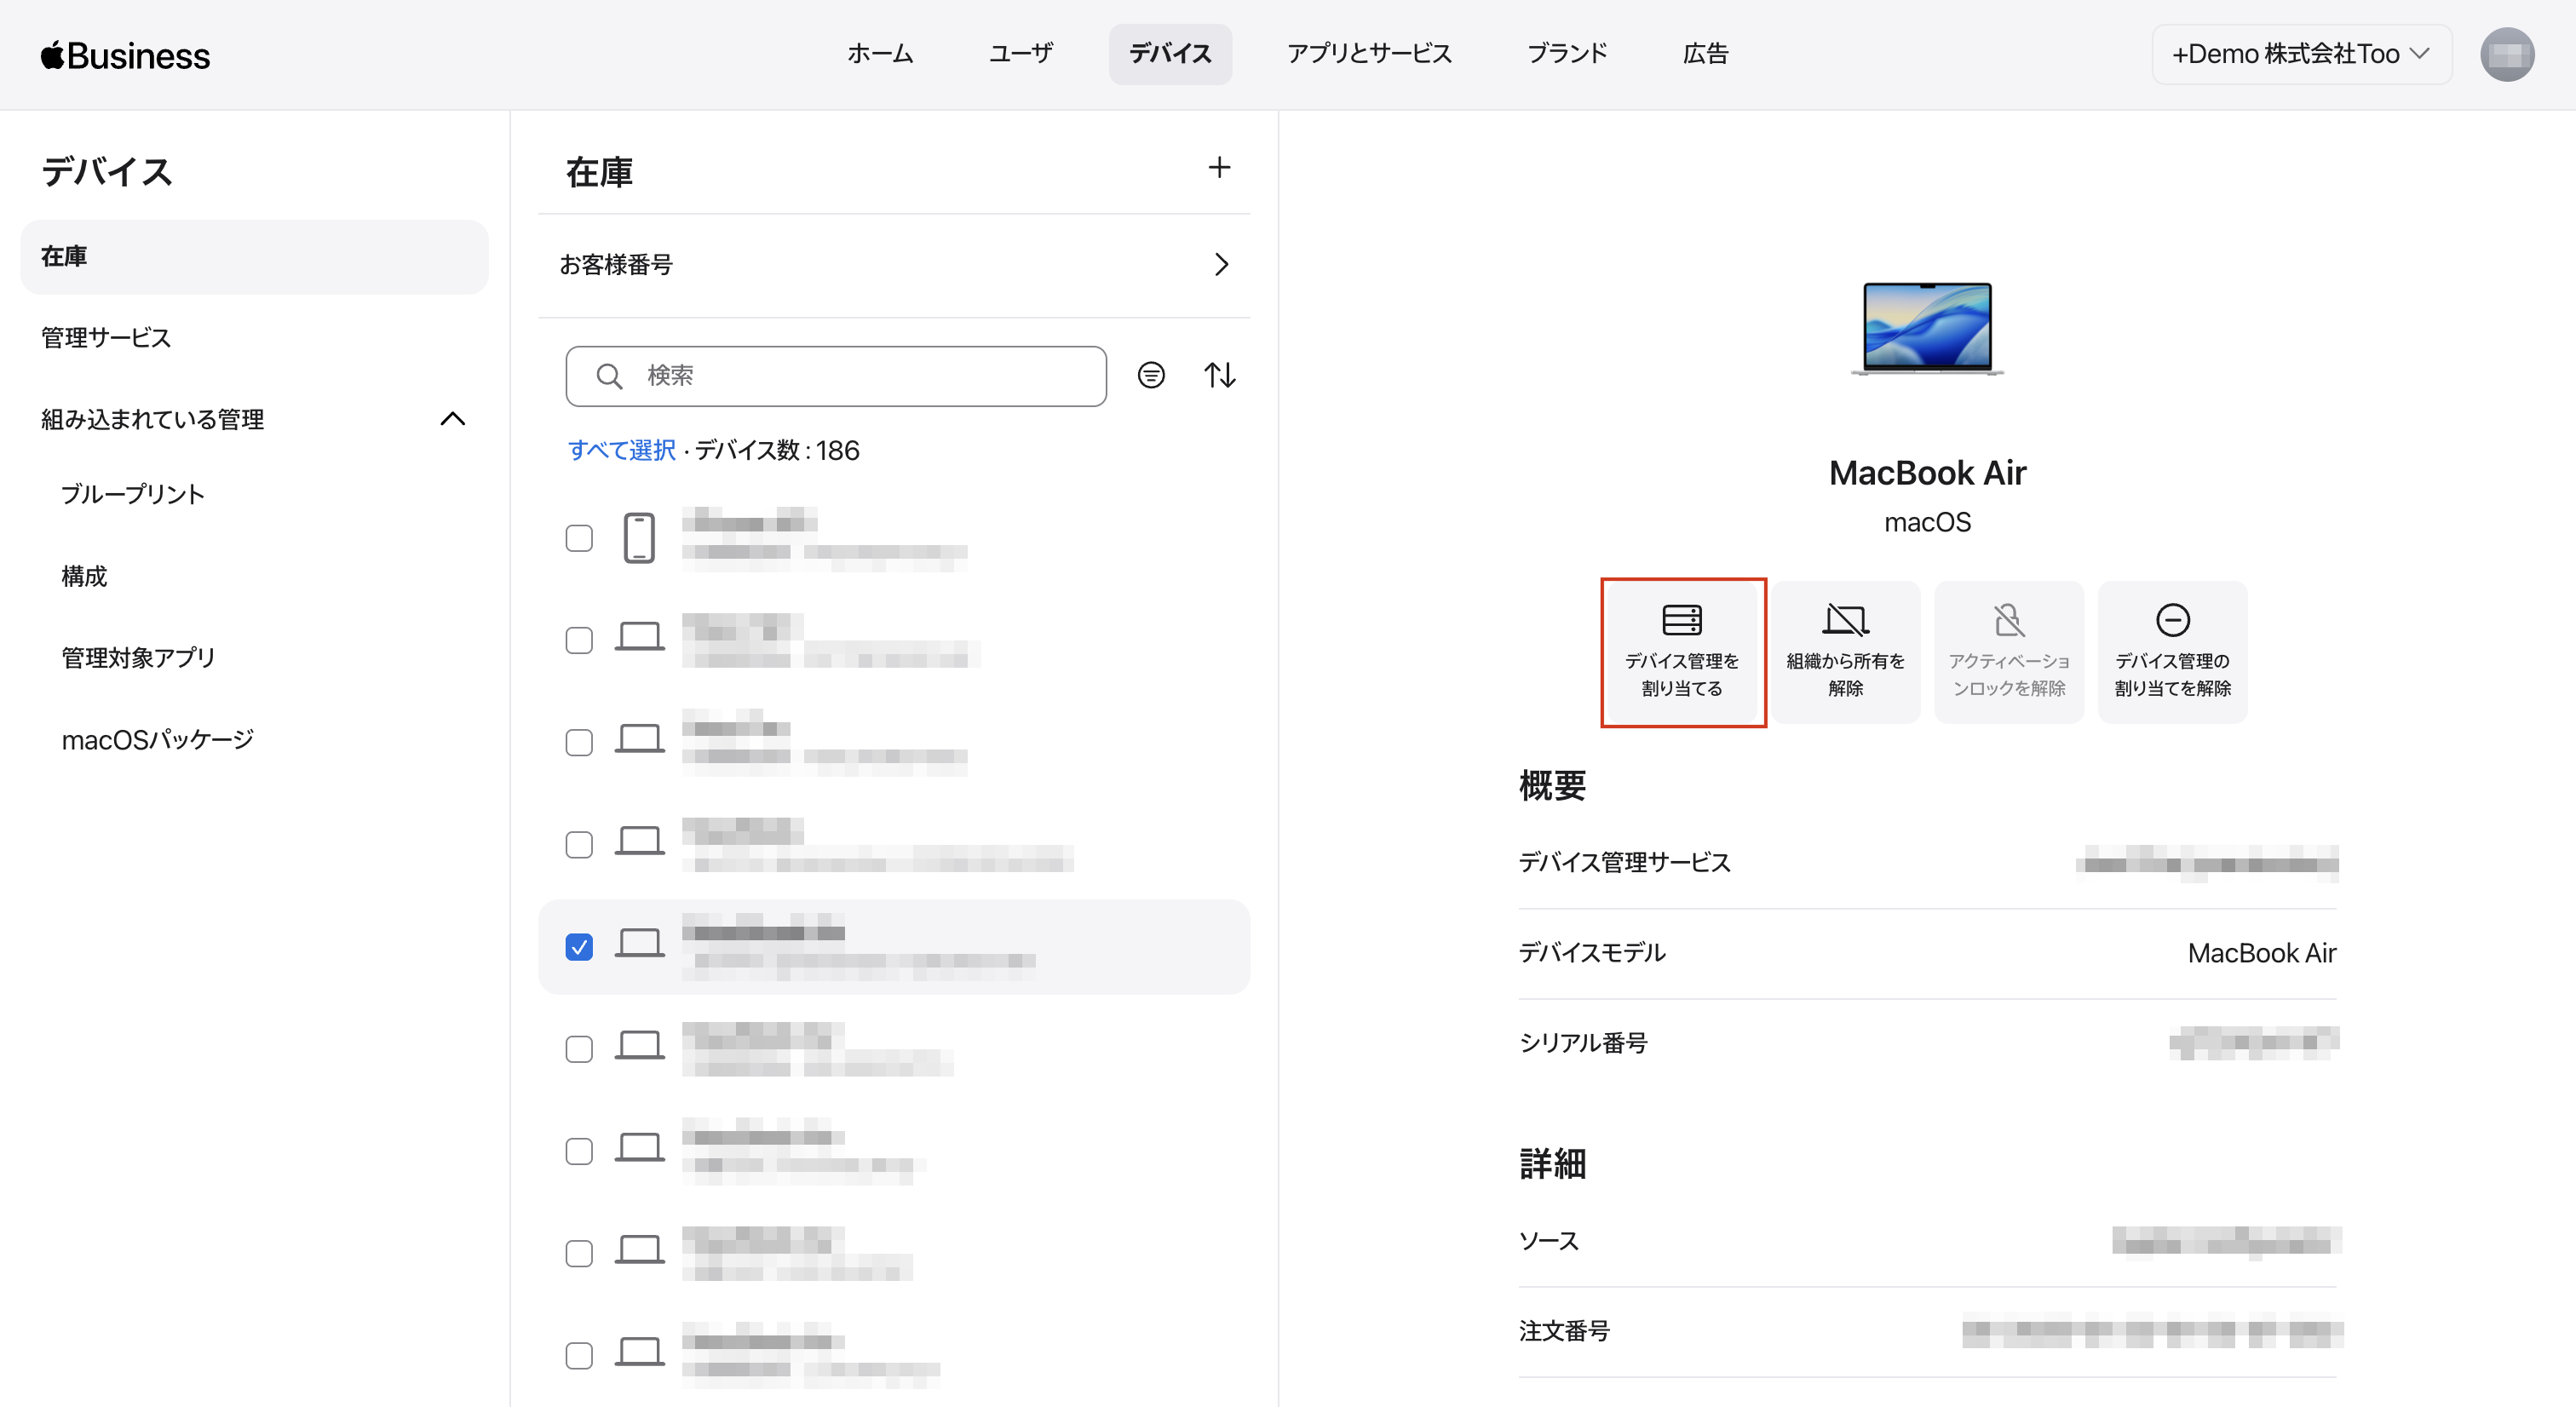Open the アプリとサービス tab
Screen dimensions: 2576x1407
coord(1369,54)
